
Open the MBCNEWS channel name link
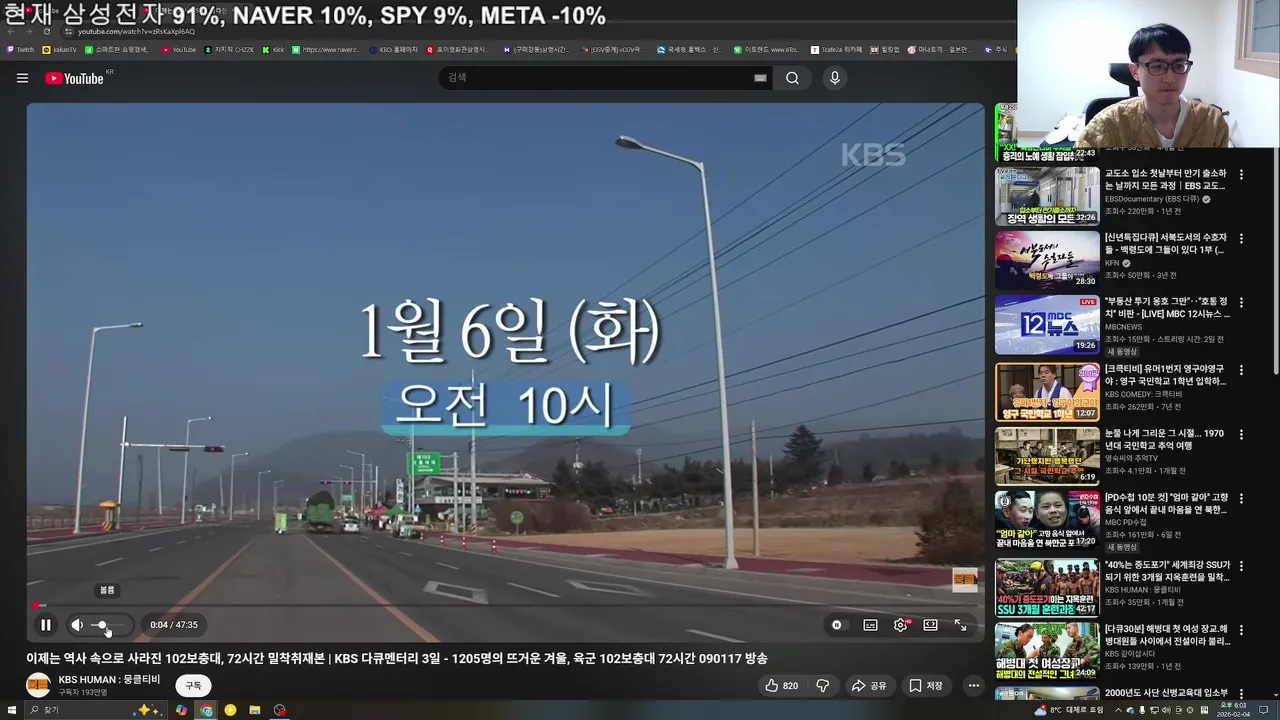[x=1123, y=327]
